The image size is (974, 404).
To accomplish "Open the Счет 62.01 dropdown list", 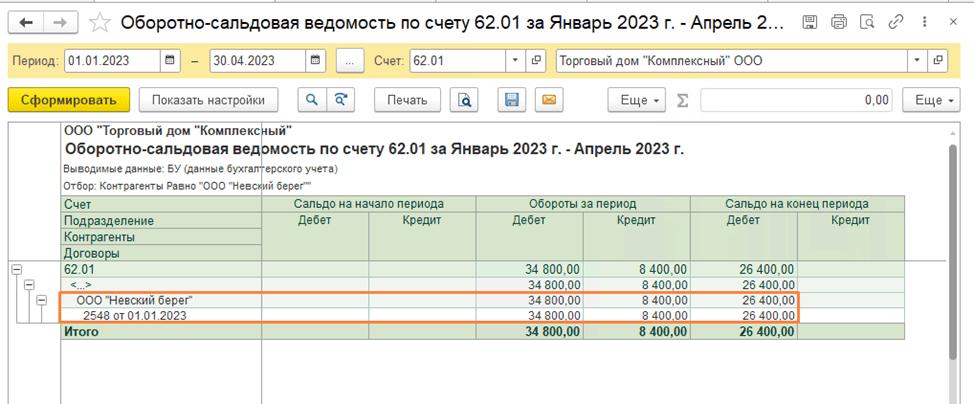I will (x=516, y=61).
